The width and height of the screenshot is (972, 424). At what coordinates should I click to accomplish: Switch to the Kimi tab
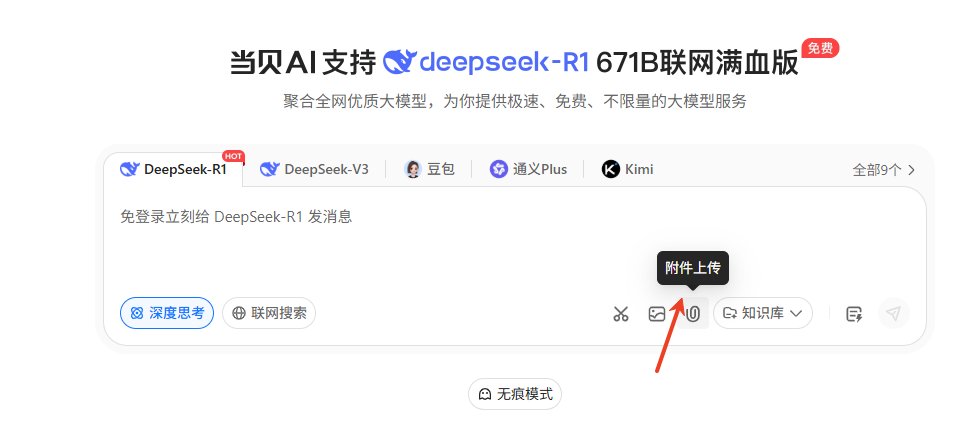pyautogui.click(x=627, y=169)
